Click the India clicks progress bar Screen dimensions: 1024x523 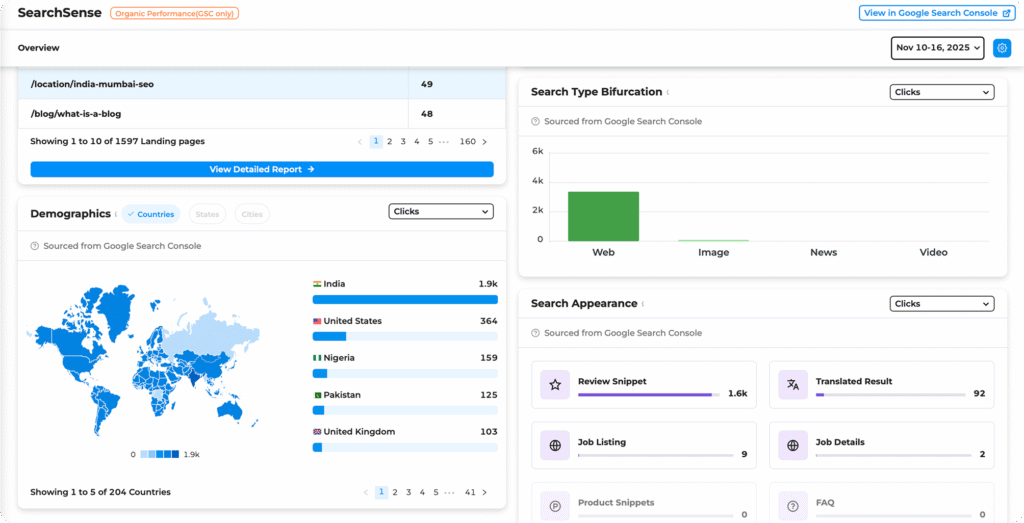405,299
